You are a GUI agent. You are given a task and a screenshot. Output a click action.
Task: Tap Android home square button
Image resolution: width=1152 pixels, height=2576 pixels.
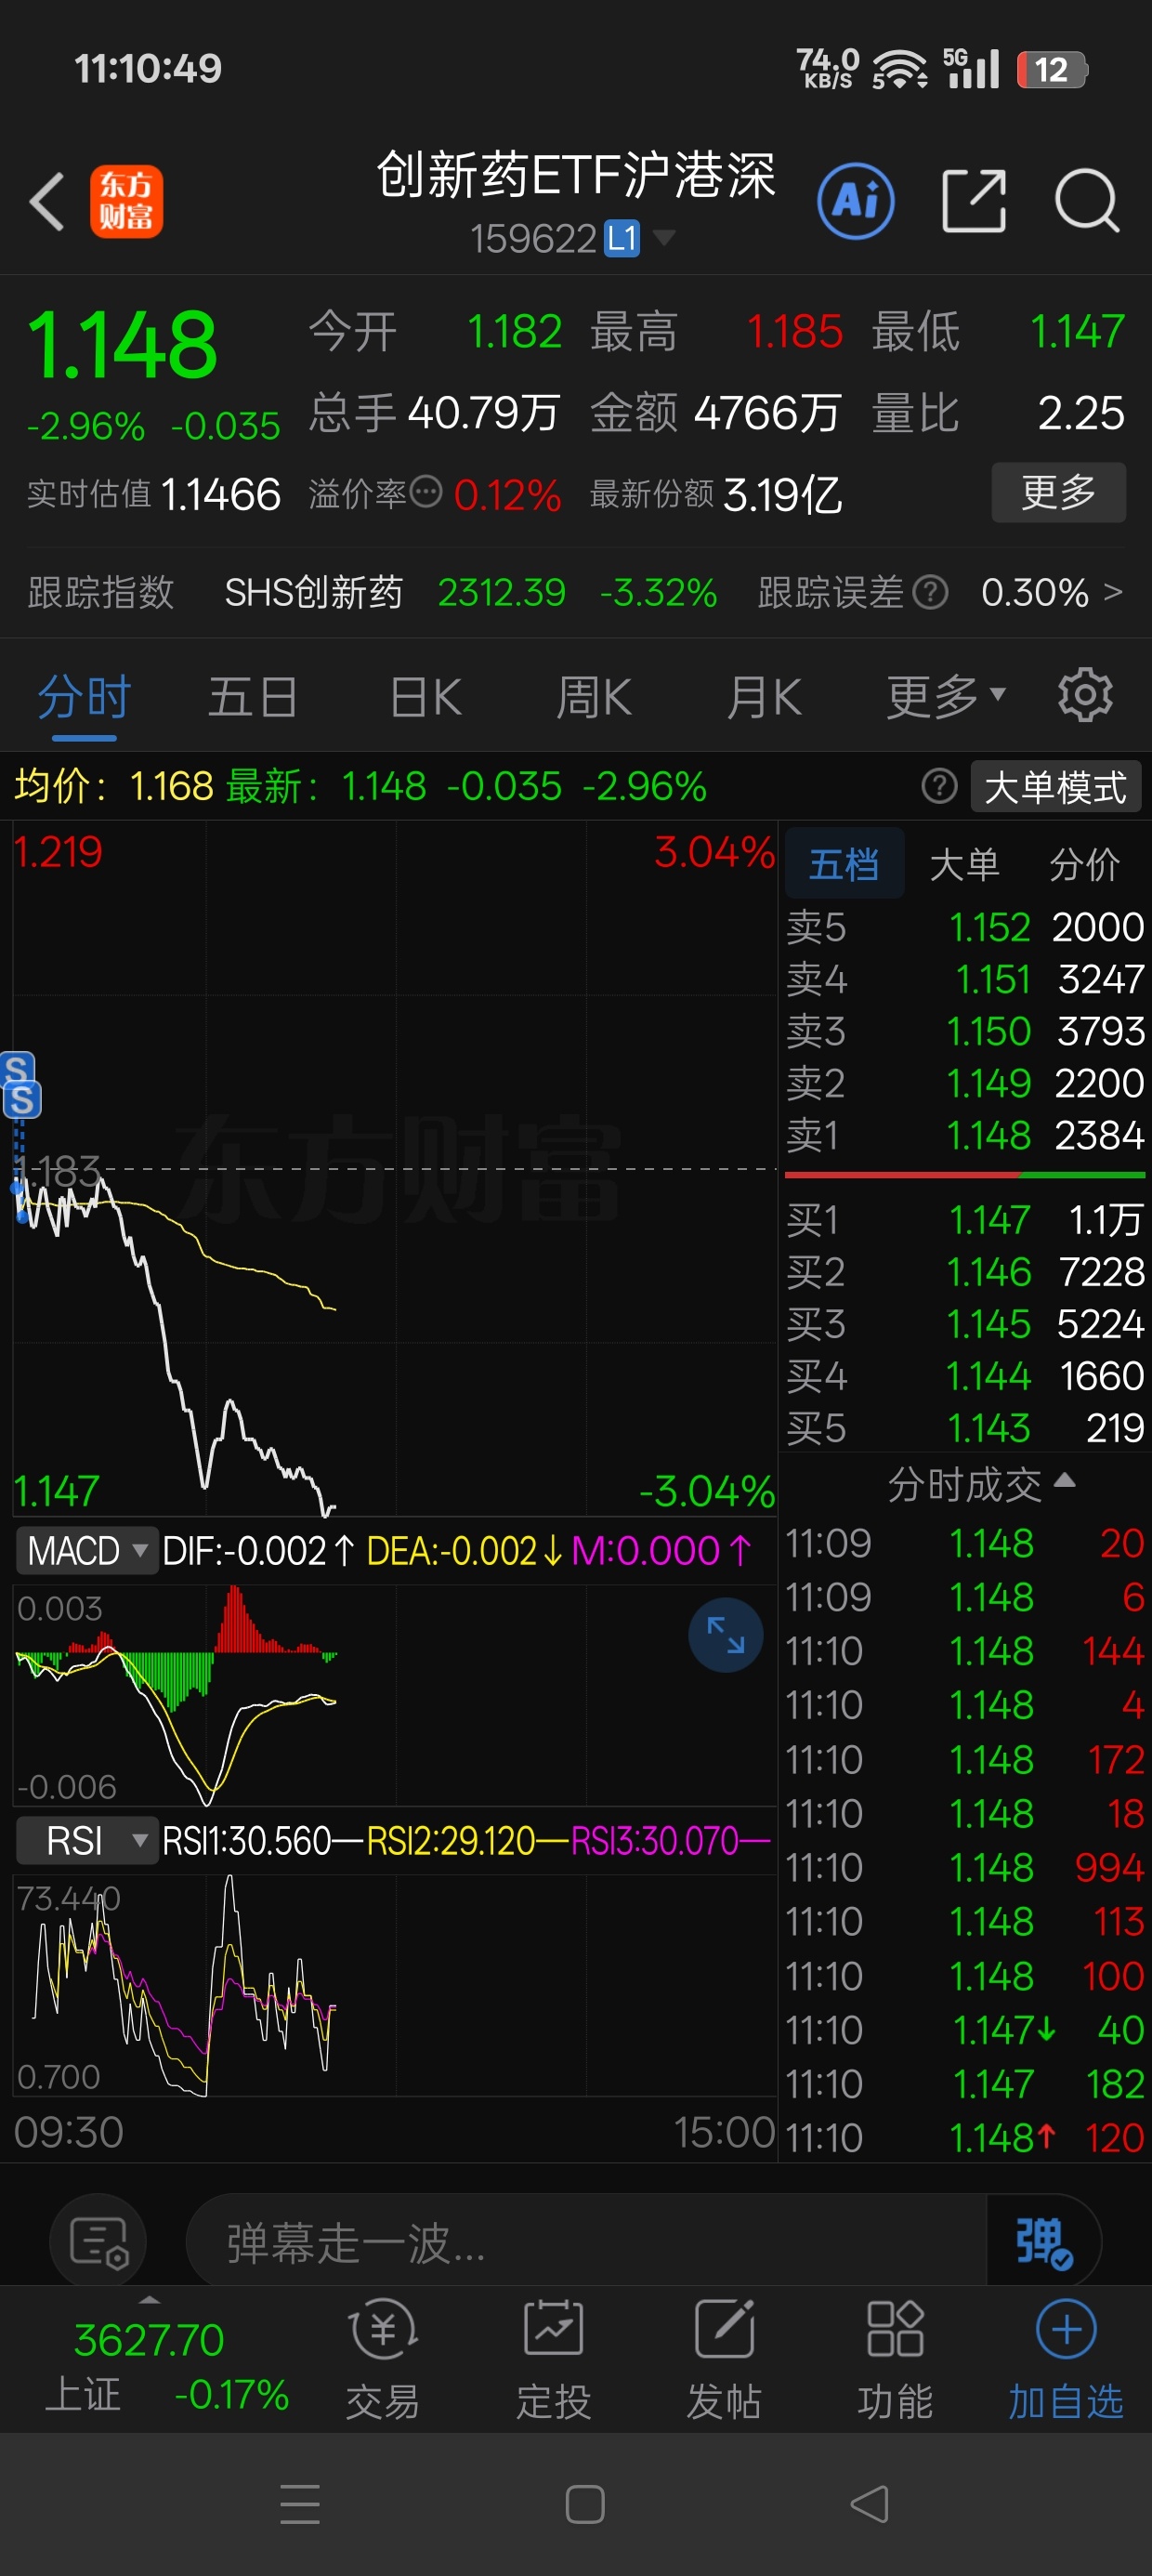click(585, 2504)
